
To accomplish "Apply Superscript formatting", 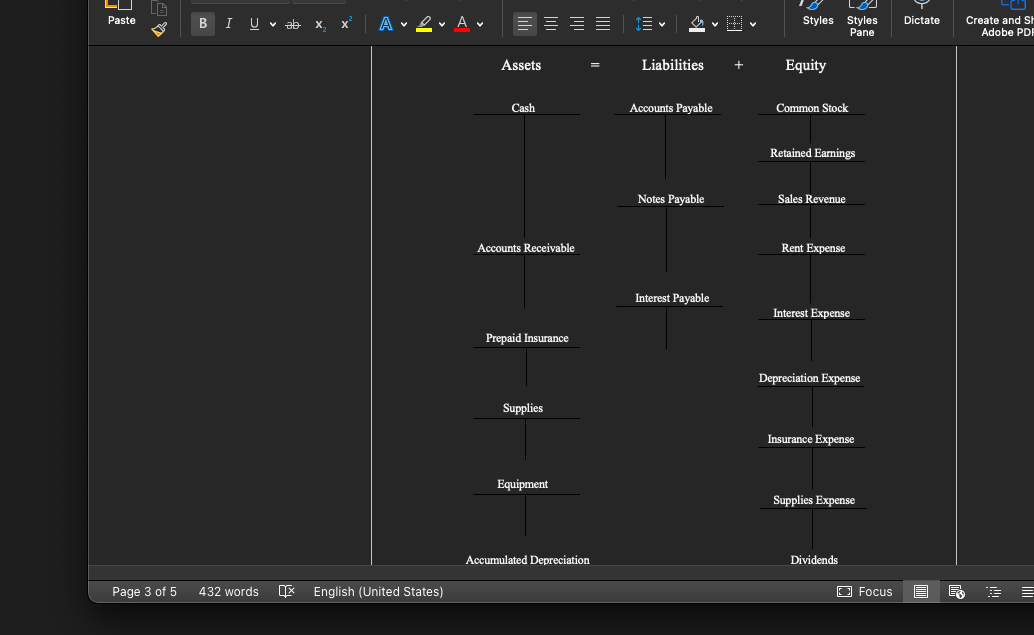I will (346, 24).
